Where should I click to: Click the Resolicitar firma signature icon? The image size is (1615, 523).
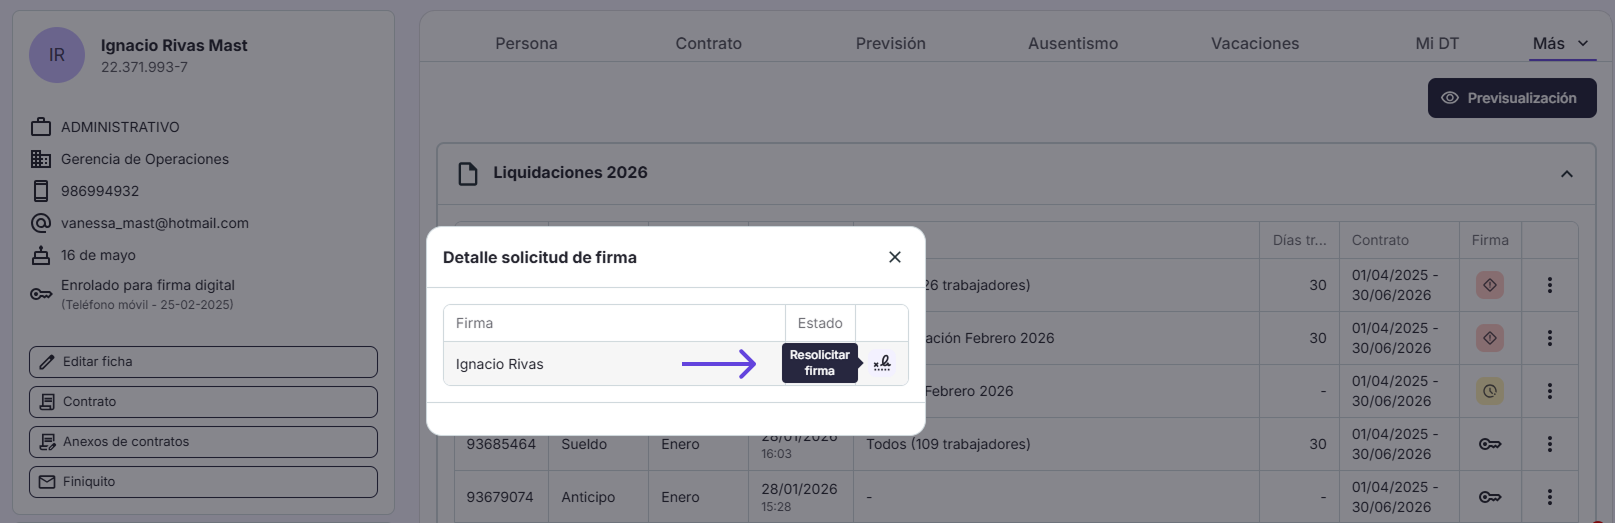(882, 363)
